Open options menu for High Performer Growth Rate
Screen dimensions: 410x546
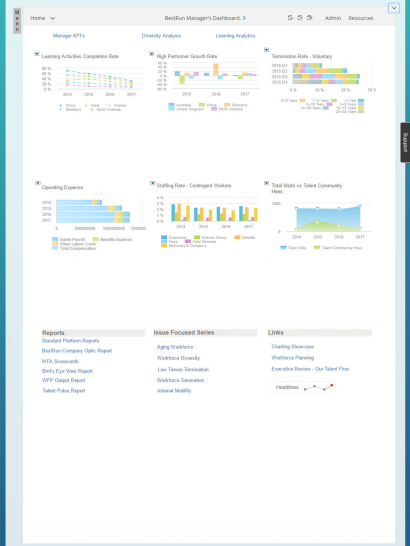click(x=152, y=54)
